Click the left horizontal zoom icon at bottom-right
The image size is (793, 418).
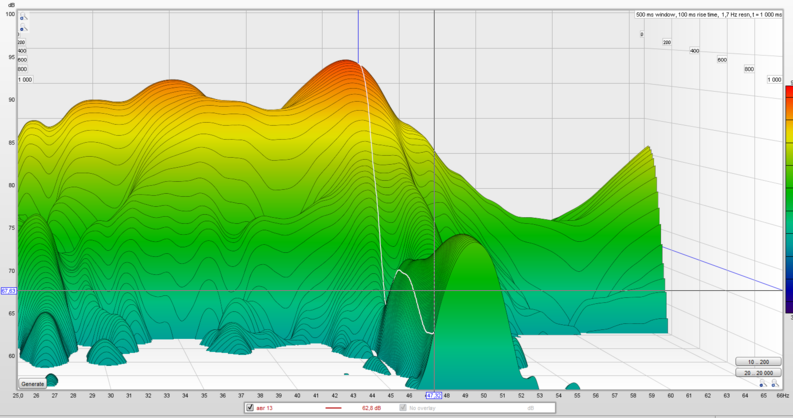(763, 383)
